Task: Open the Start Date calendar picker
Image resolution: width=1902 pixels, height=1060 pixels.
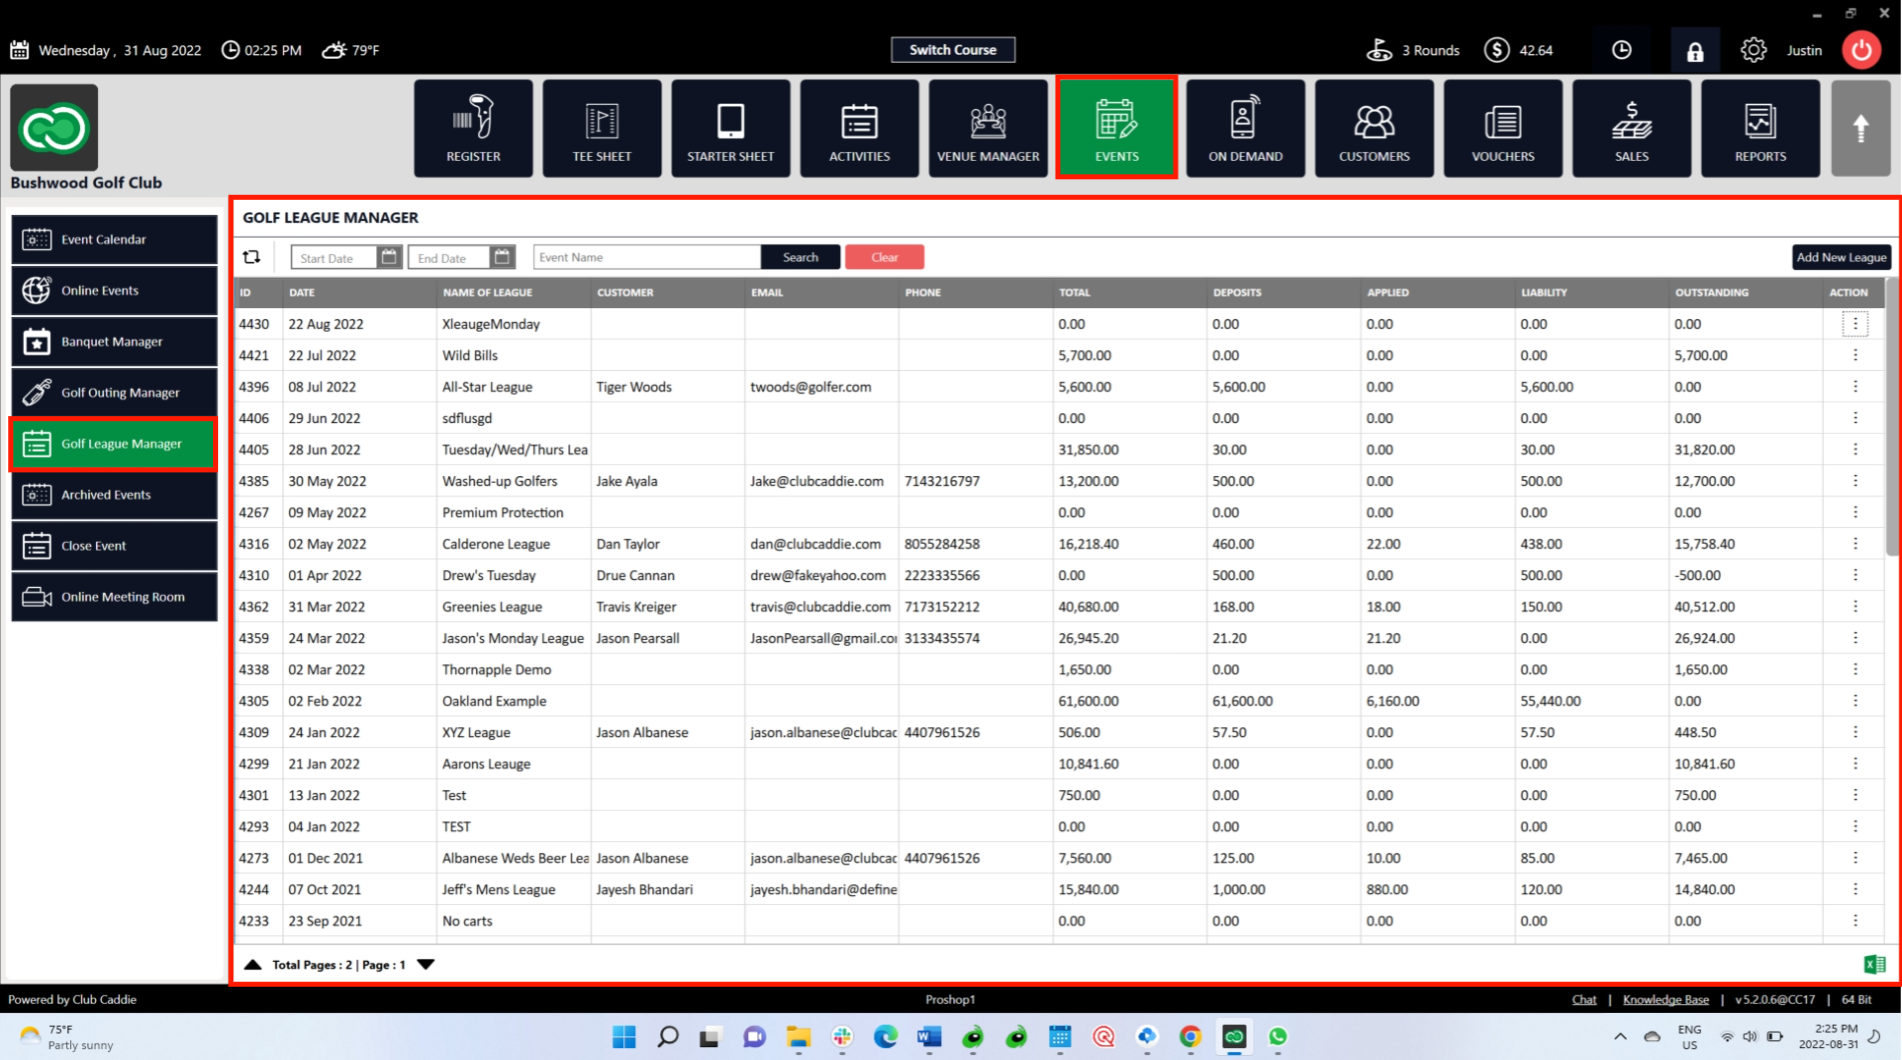Action: pyautogui.click(x=389, y=258)
